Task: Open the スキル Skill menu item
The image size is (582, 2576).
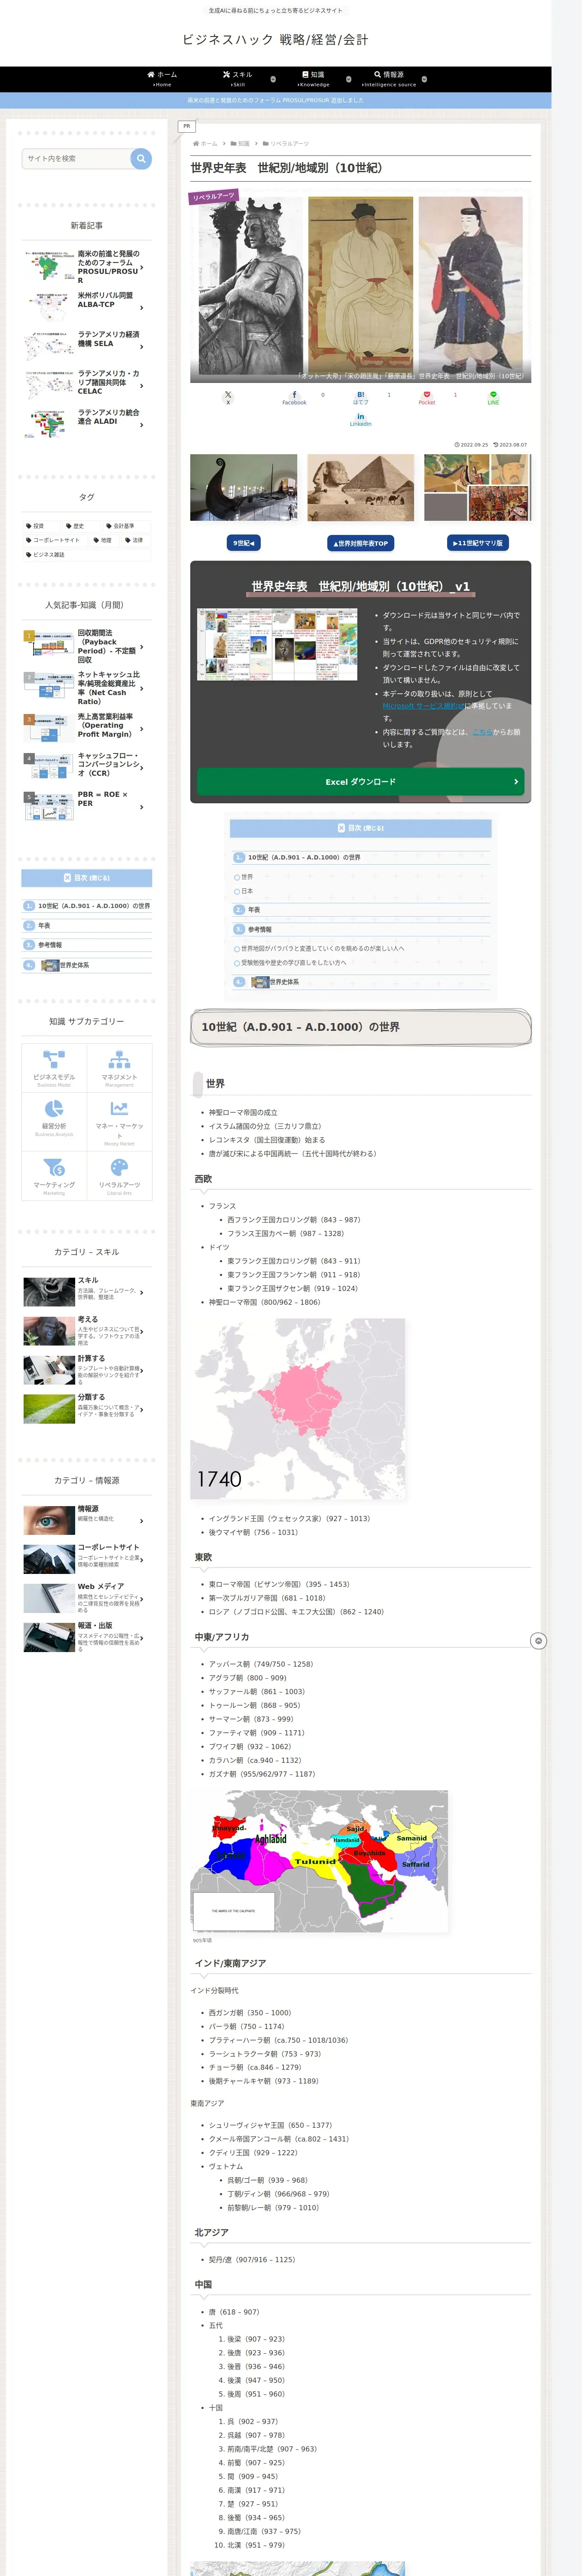Action: (x=237, y=79)
